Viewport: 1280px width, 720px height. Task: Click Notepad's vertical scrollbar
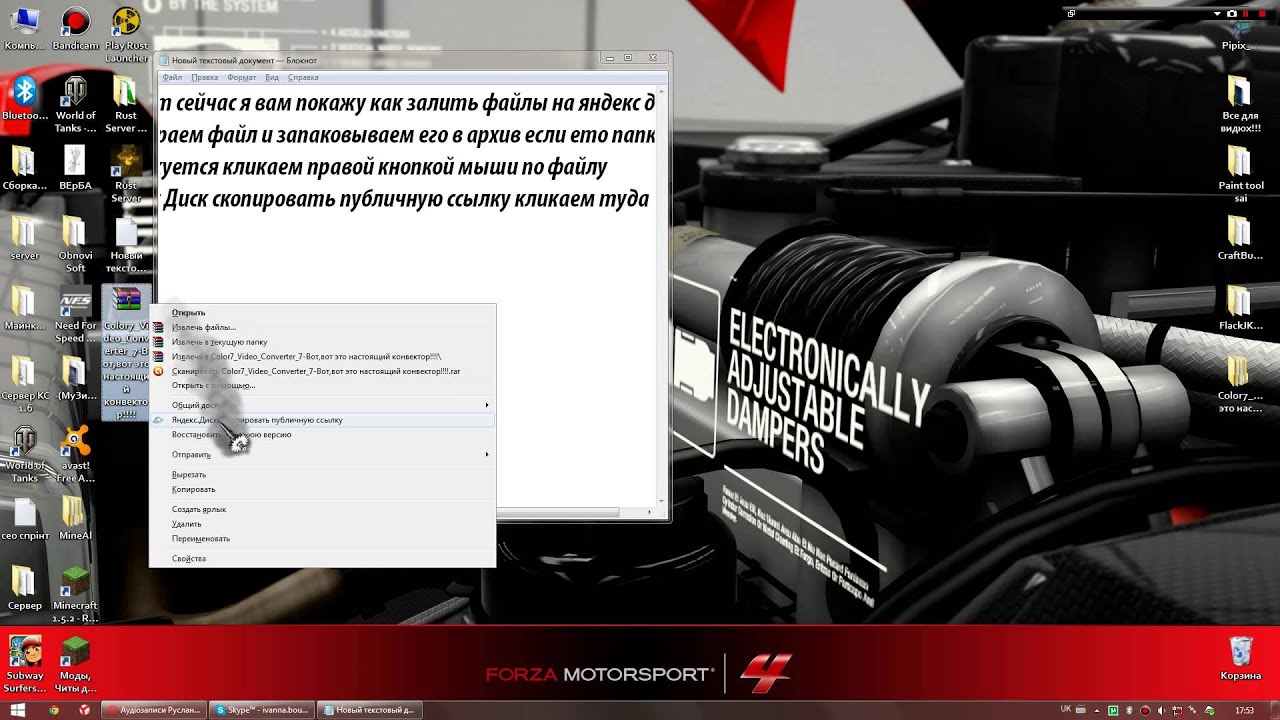coord(661,295)
